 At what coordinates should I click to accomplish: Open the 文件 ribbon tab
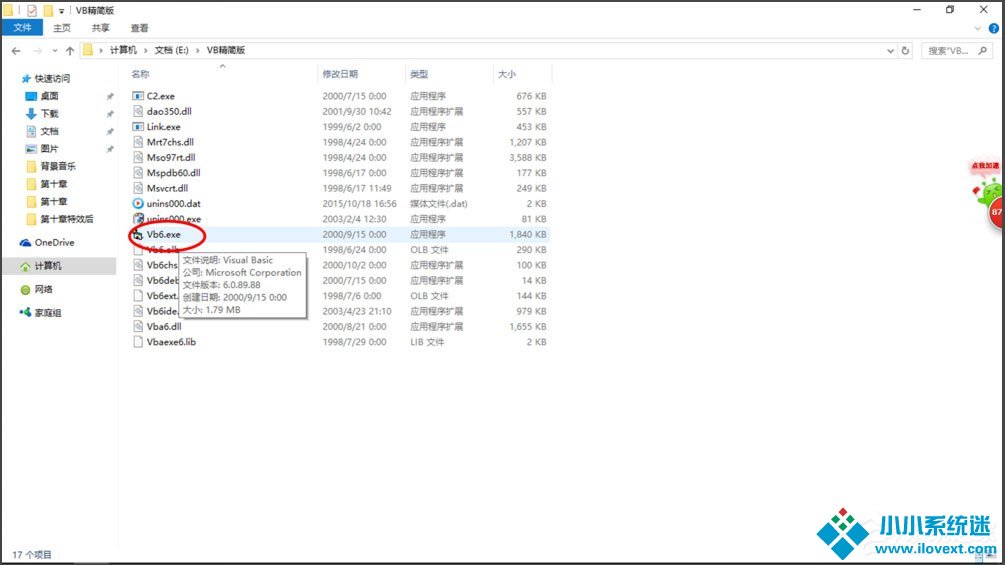[22, 28]
